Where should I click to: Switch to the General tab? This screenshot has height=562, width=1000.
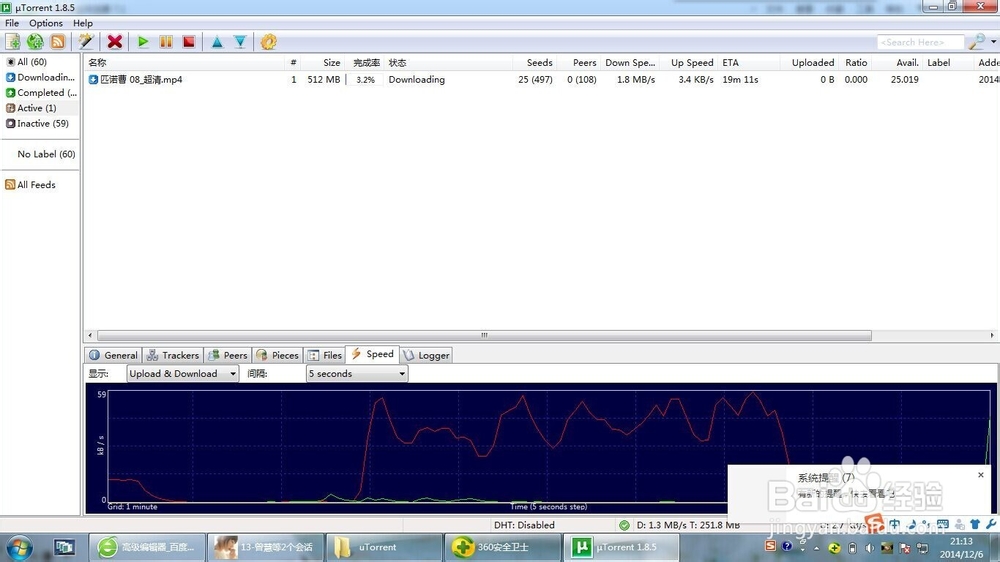click(114, 355)
